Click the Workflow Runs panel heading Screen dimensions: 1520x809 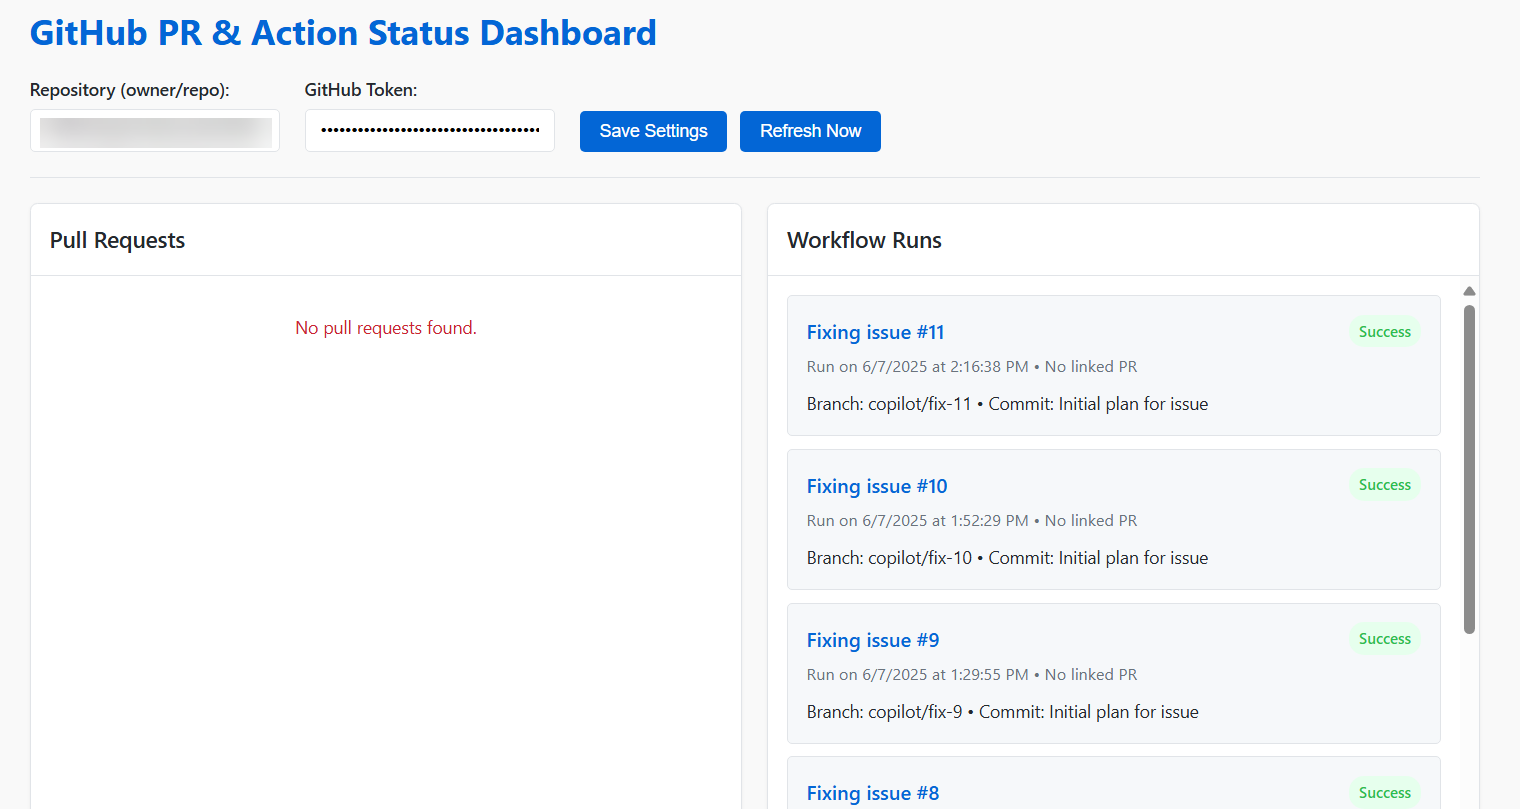tap(864, 240)
